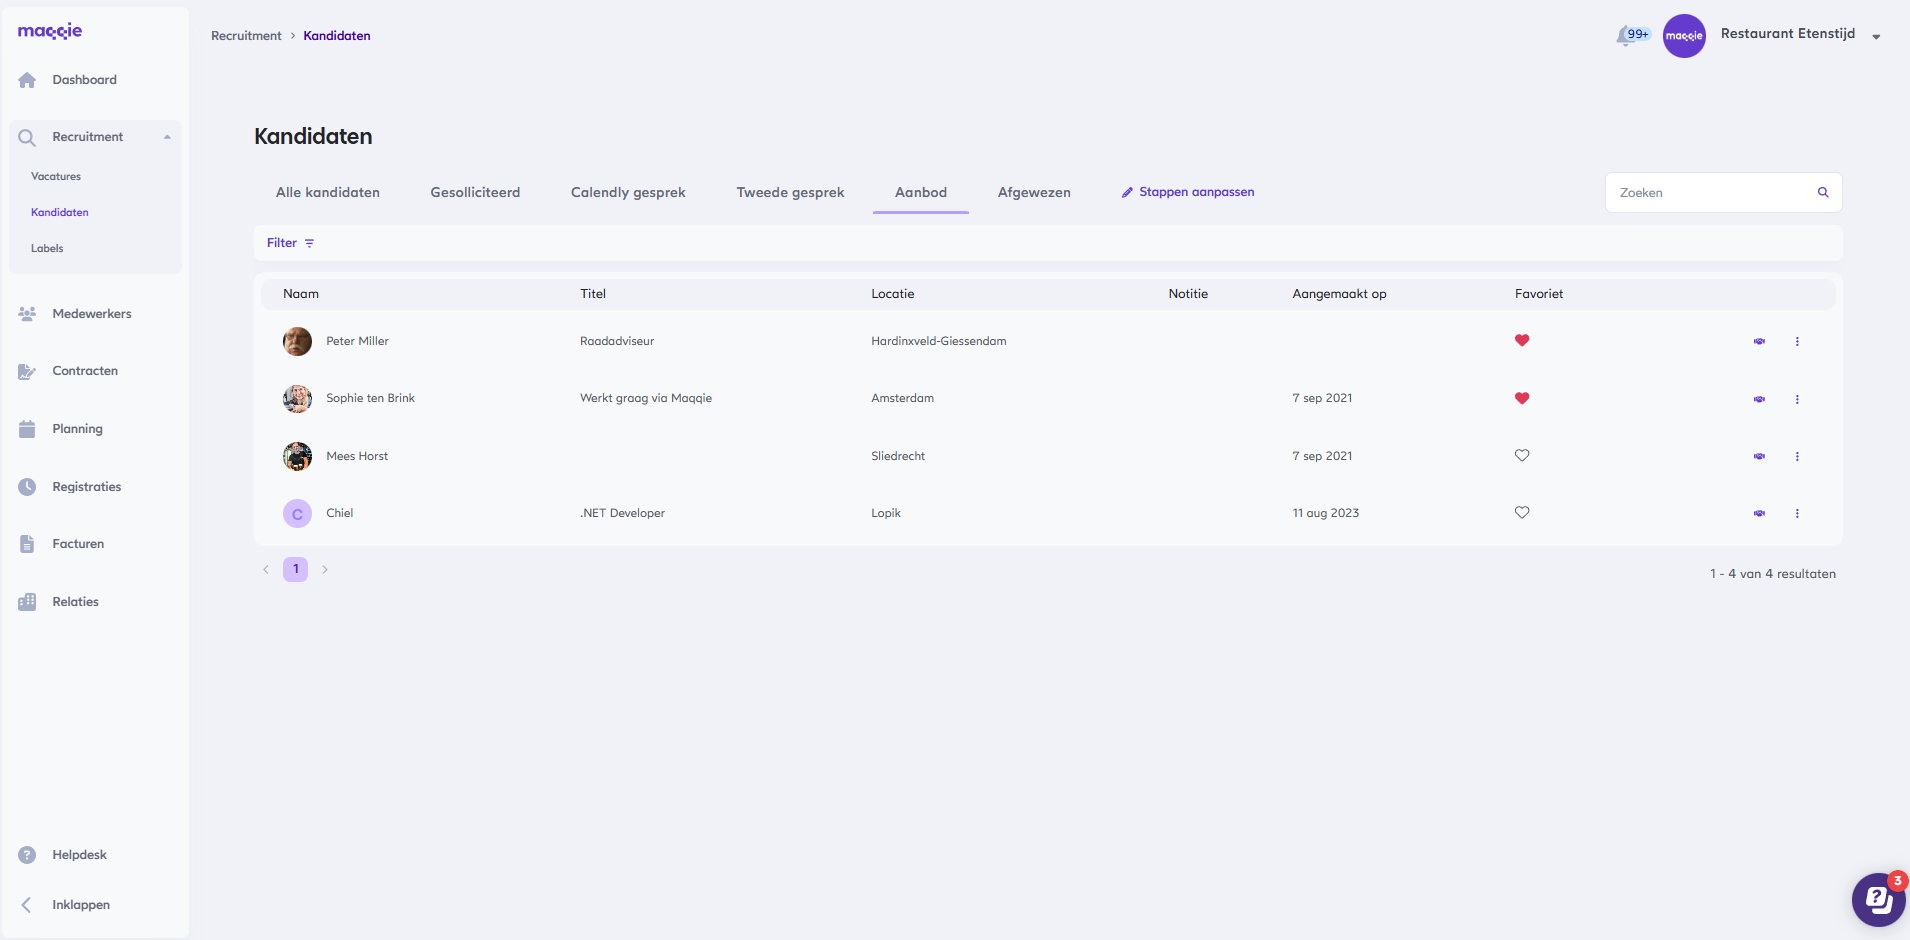Switch to the Calendly gesprek tab

[x=628, y=193]
